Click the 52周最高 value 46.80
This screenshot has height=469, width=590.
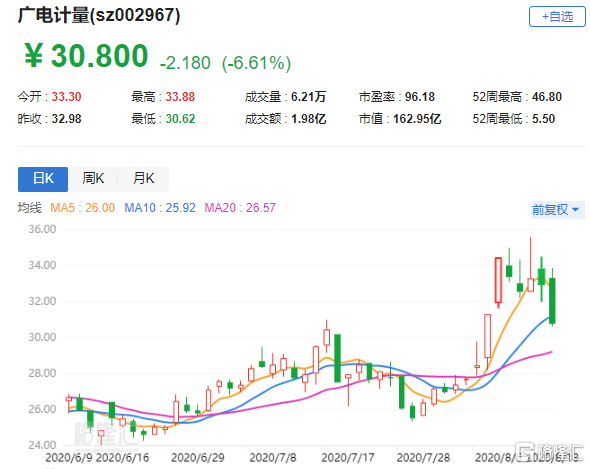547,97
